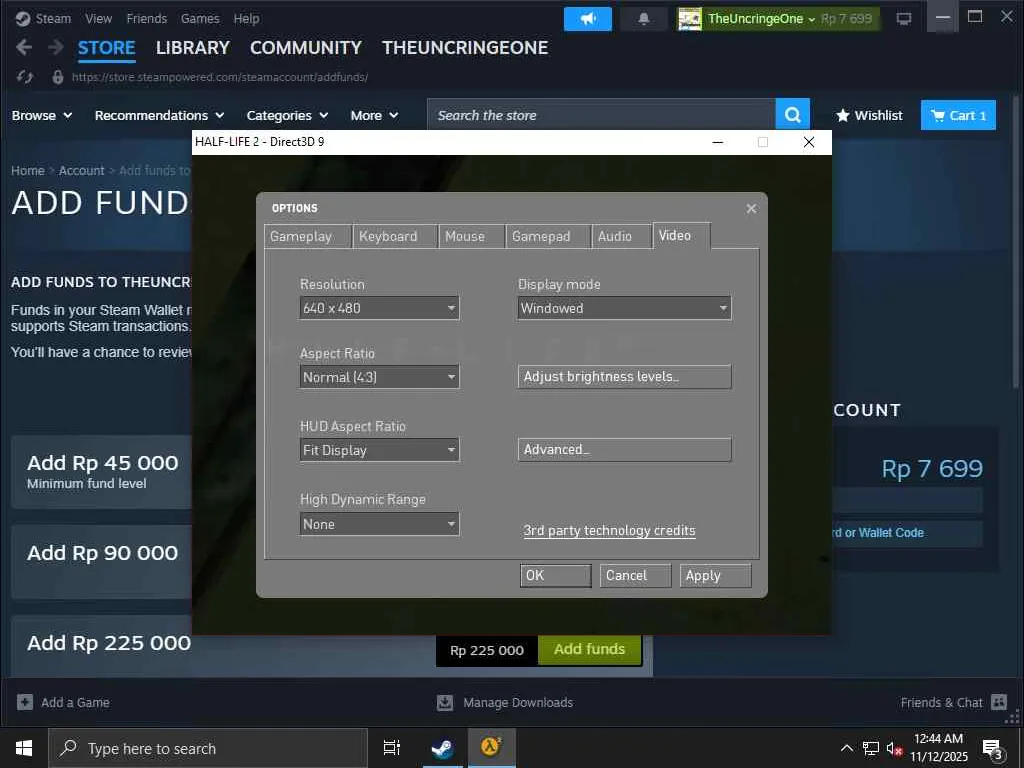Go to the COMMUNITY section
Viewport: 1024px width, 768px height.
tap(306, 48)
